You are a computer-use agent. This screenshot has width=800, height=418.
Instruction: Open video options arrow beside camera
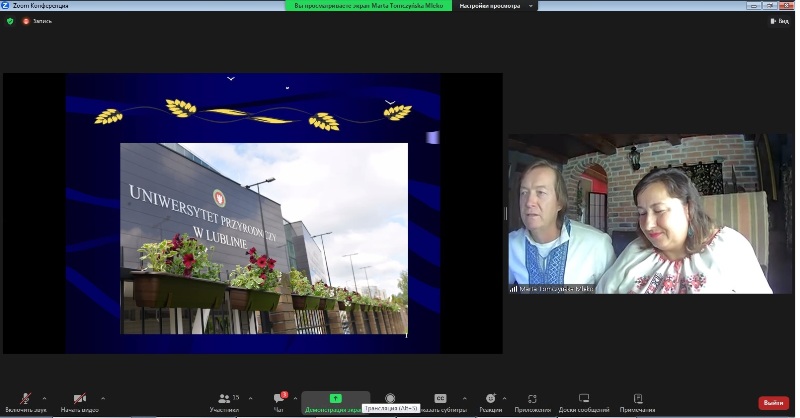[x=103, y=399]
